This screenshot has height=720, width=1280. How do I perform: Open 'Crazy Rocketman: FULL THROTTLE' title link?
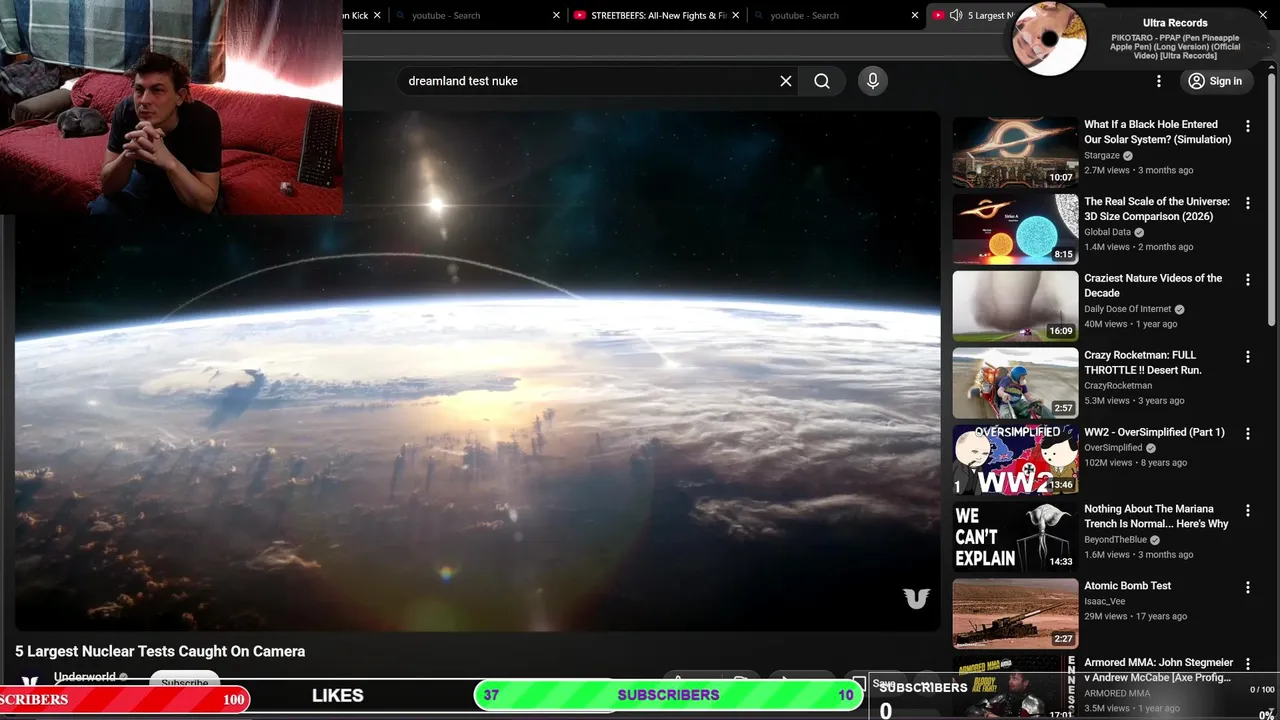1143,363
